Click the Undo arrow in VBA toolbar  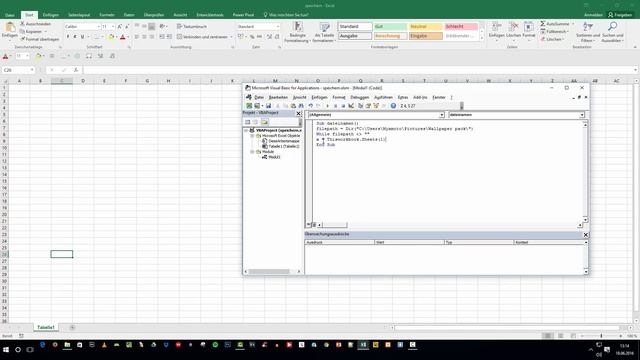coord(311,106)
